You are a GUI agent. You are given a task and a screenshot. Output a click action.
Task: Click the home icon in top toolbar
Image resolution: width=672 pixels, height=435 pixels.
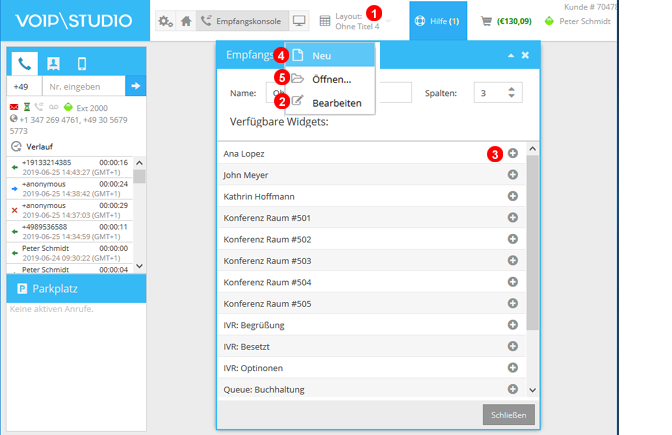pos(186,21)
